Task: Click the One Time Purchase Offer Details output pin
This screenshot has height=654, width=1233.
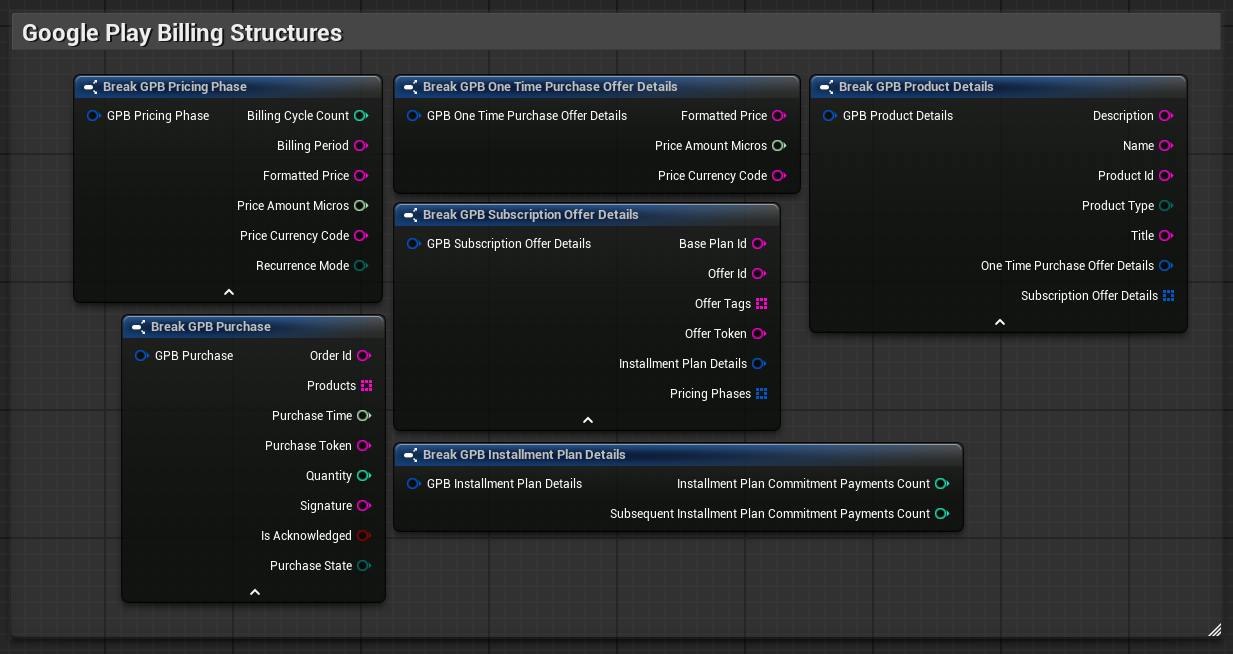Action: [x=1165, y=266]
